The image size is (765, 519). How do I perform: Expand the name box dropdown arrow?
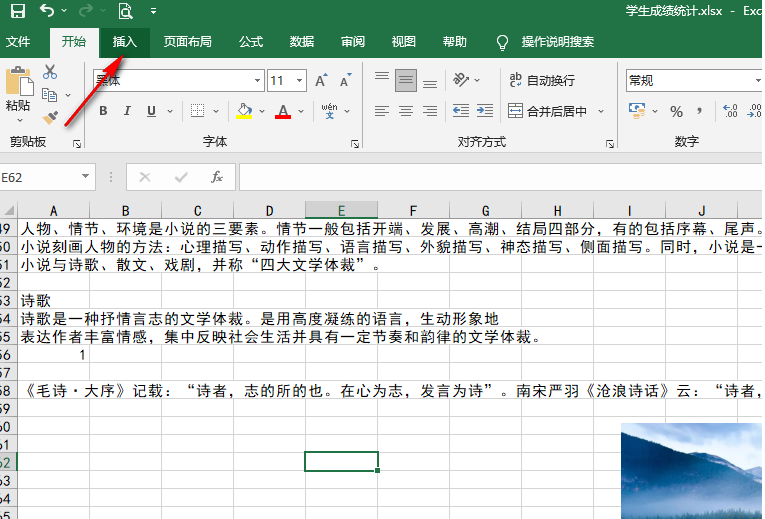tap(85, 177)
